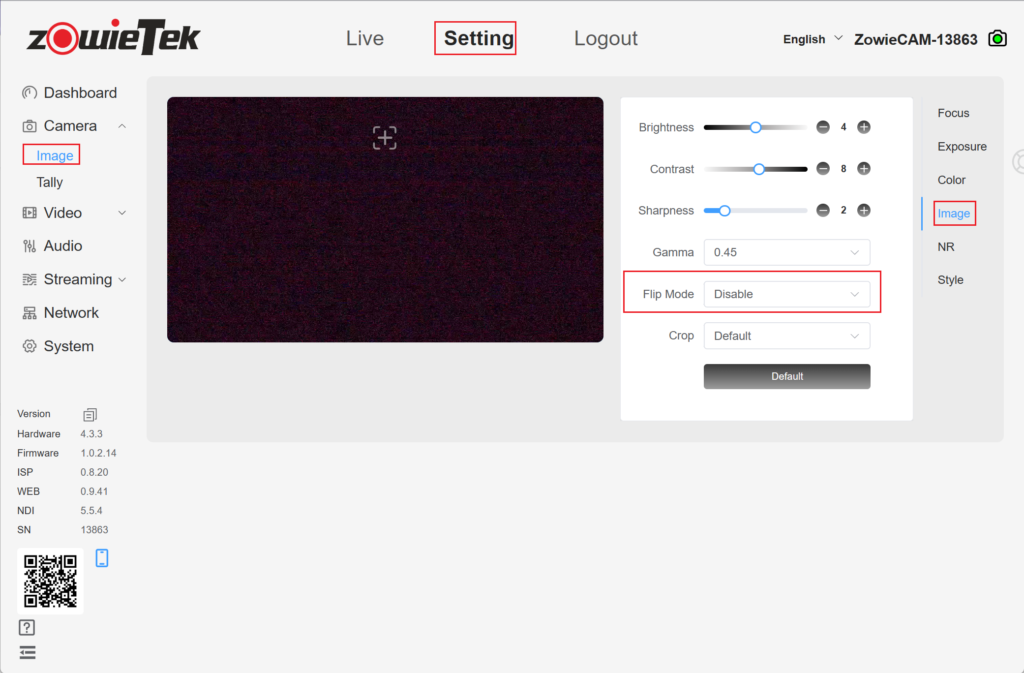Screen dimensions: 1024x673
Task: Click the ZowieCAM-13863 device name
Action: [x=916, y=39]
